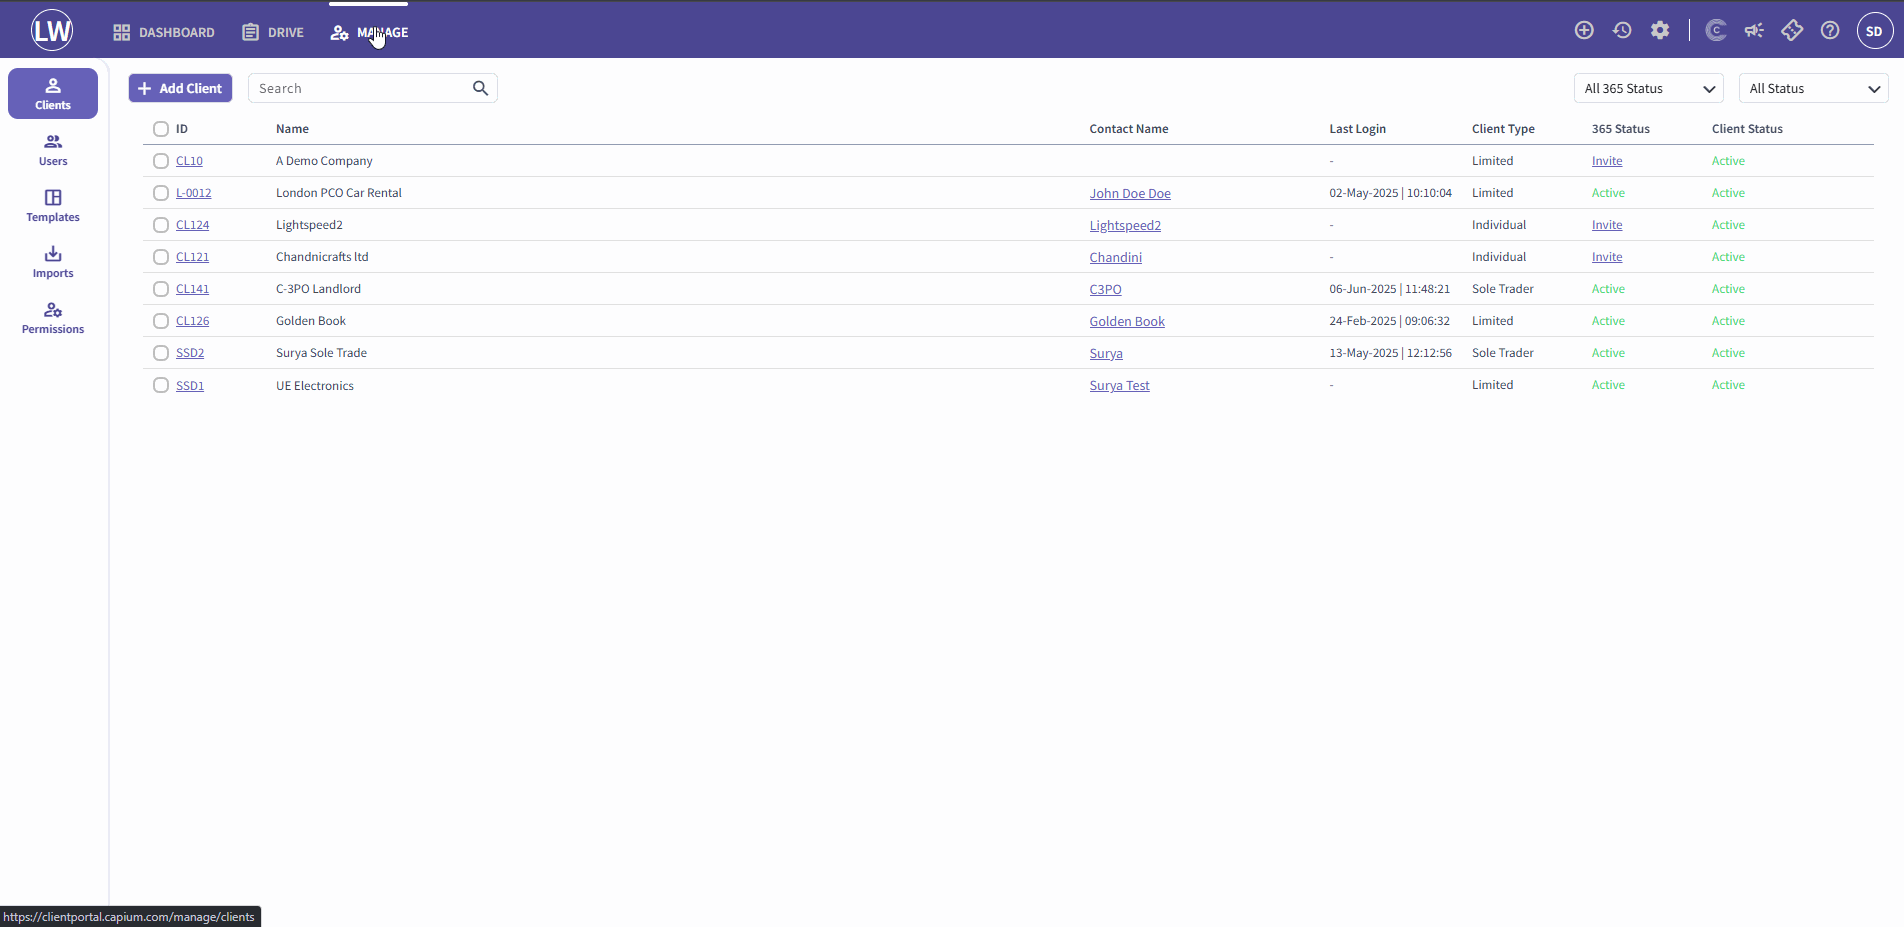The width and height of the screenshot is (1904, 927).
Task: Click the Client Status column header
Action: pos(1747,129)
